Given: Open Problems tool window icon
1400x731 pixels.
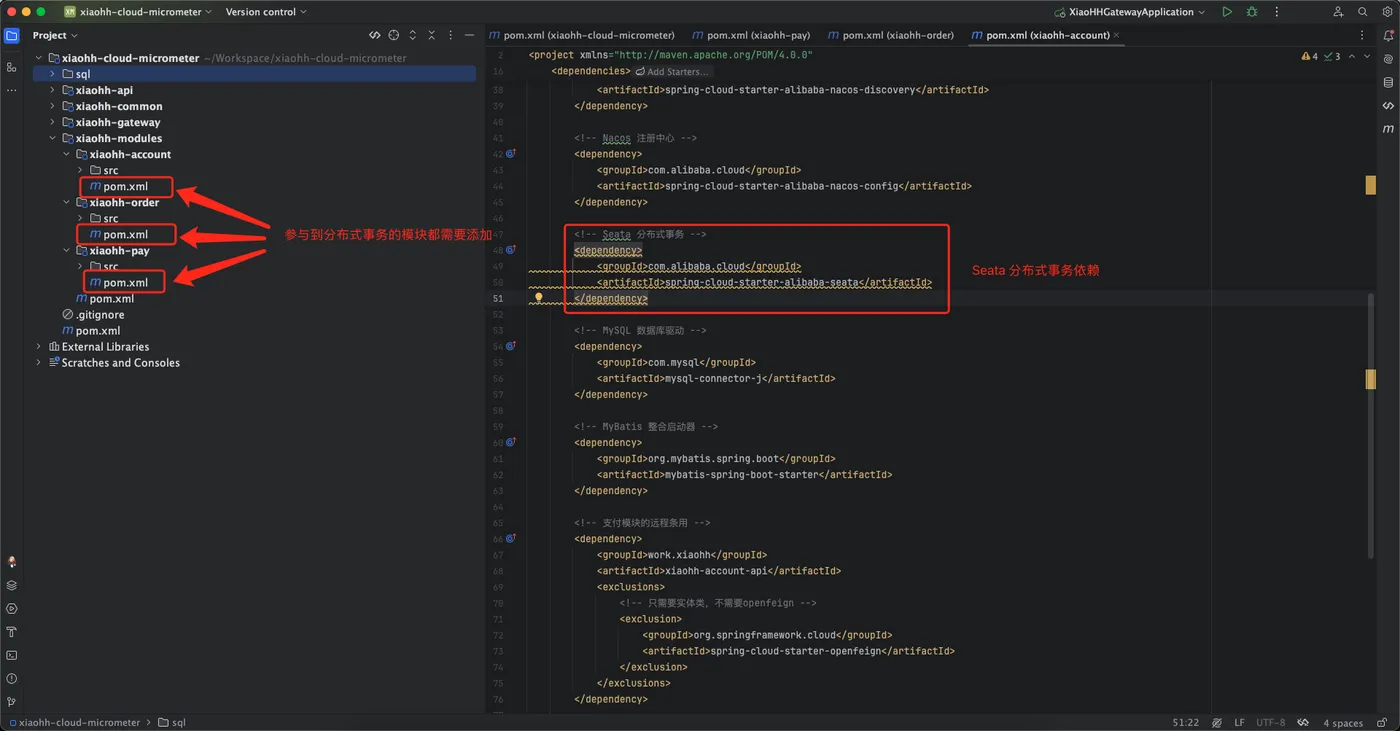Looking at the screenshot, I should 12,679.
